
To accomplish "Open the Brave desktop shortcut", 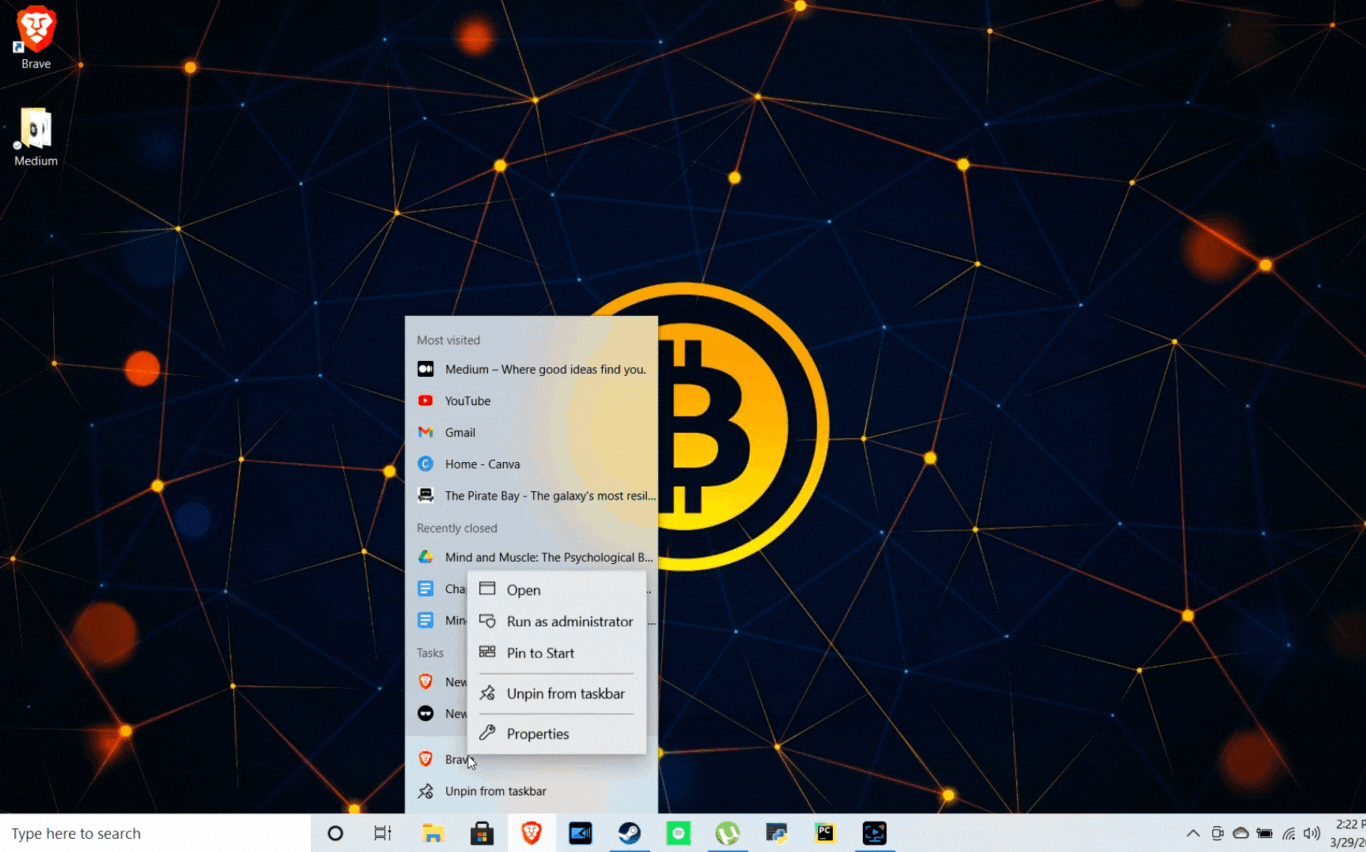I will (x=36, y=40).
